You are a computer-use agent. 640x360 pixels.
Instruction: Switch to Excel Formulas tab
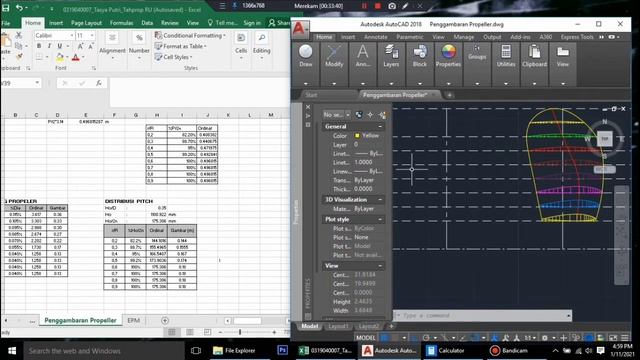121,23
